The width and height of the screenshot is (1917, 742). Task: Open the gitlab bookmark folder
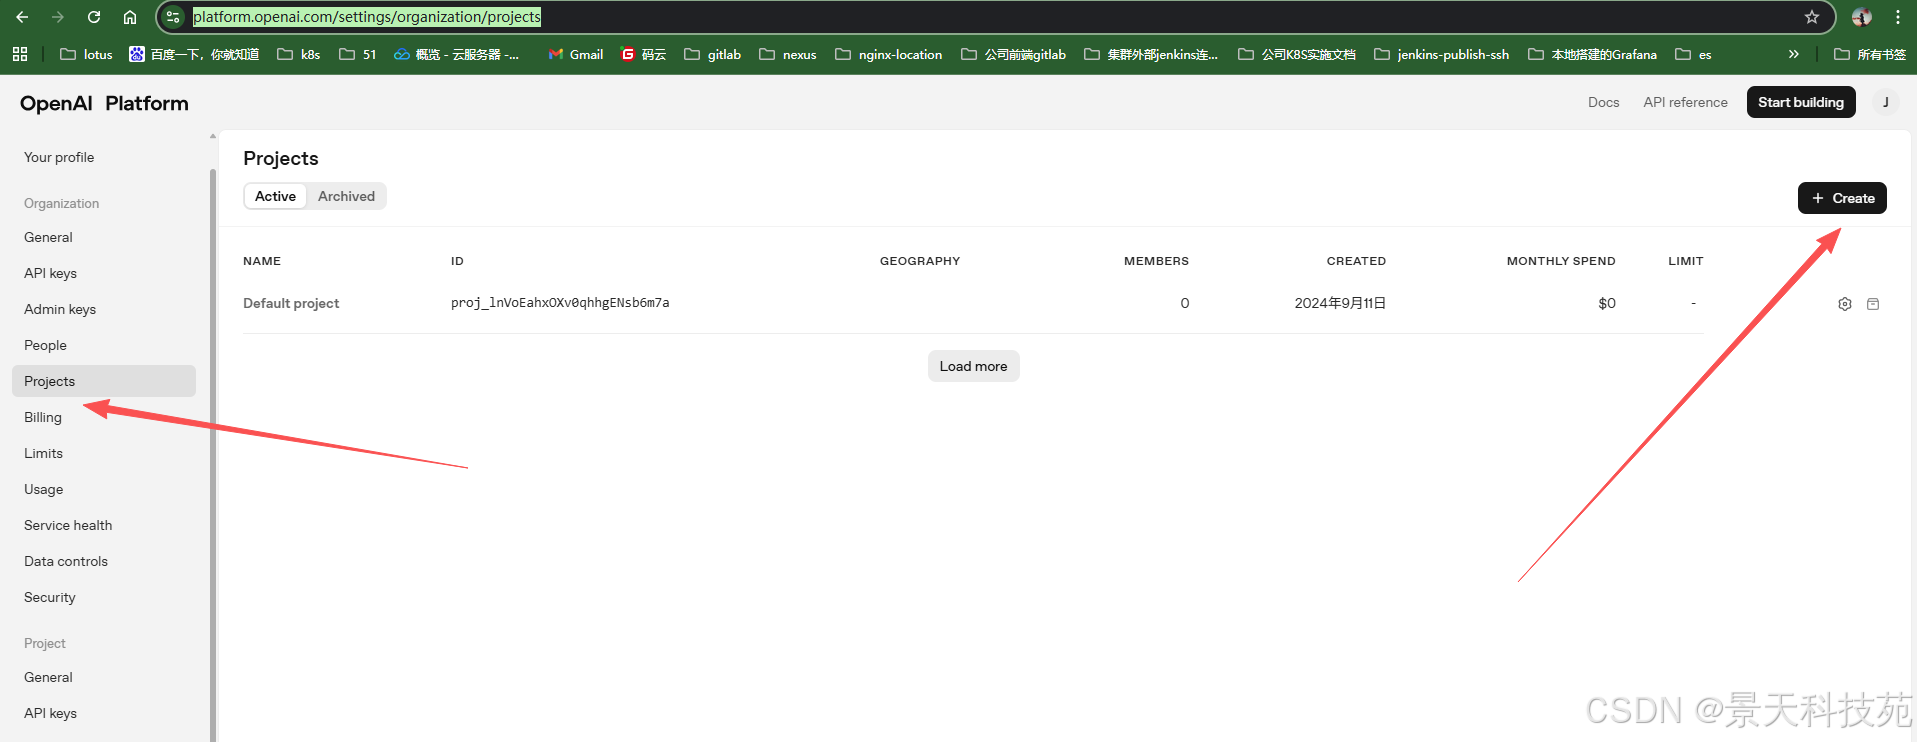(x=713, y=54)
